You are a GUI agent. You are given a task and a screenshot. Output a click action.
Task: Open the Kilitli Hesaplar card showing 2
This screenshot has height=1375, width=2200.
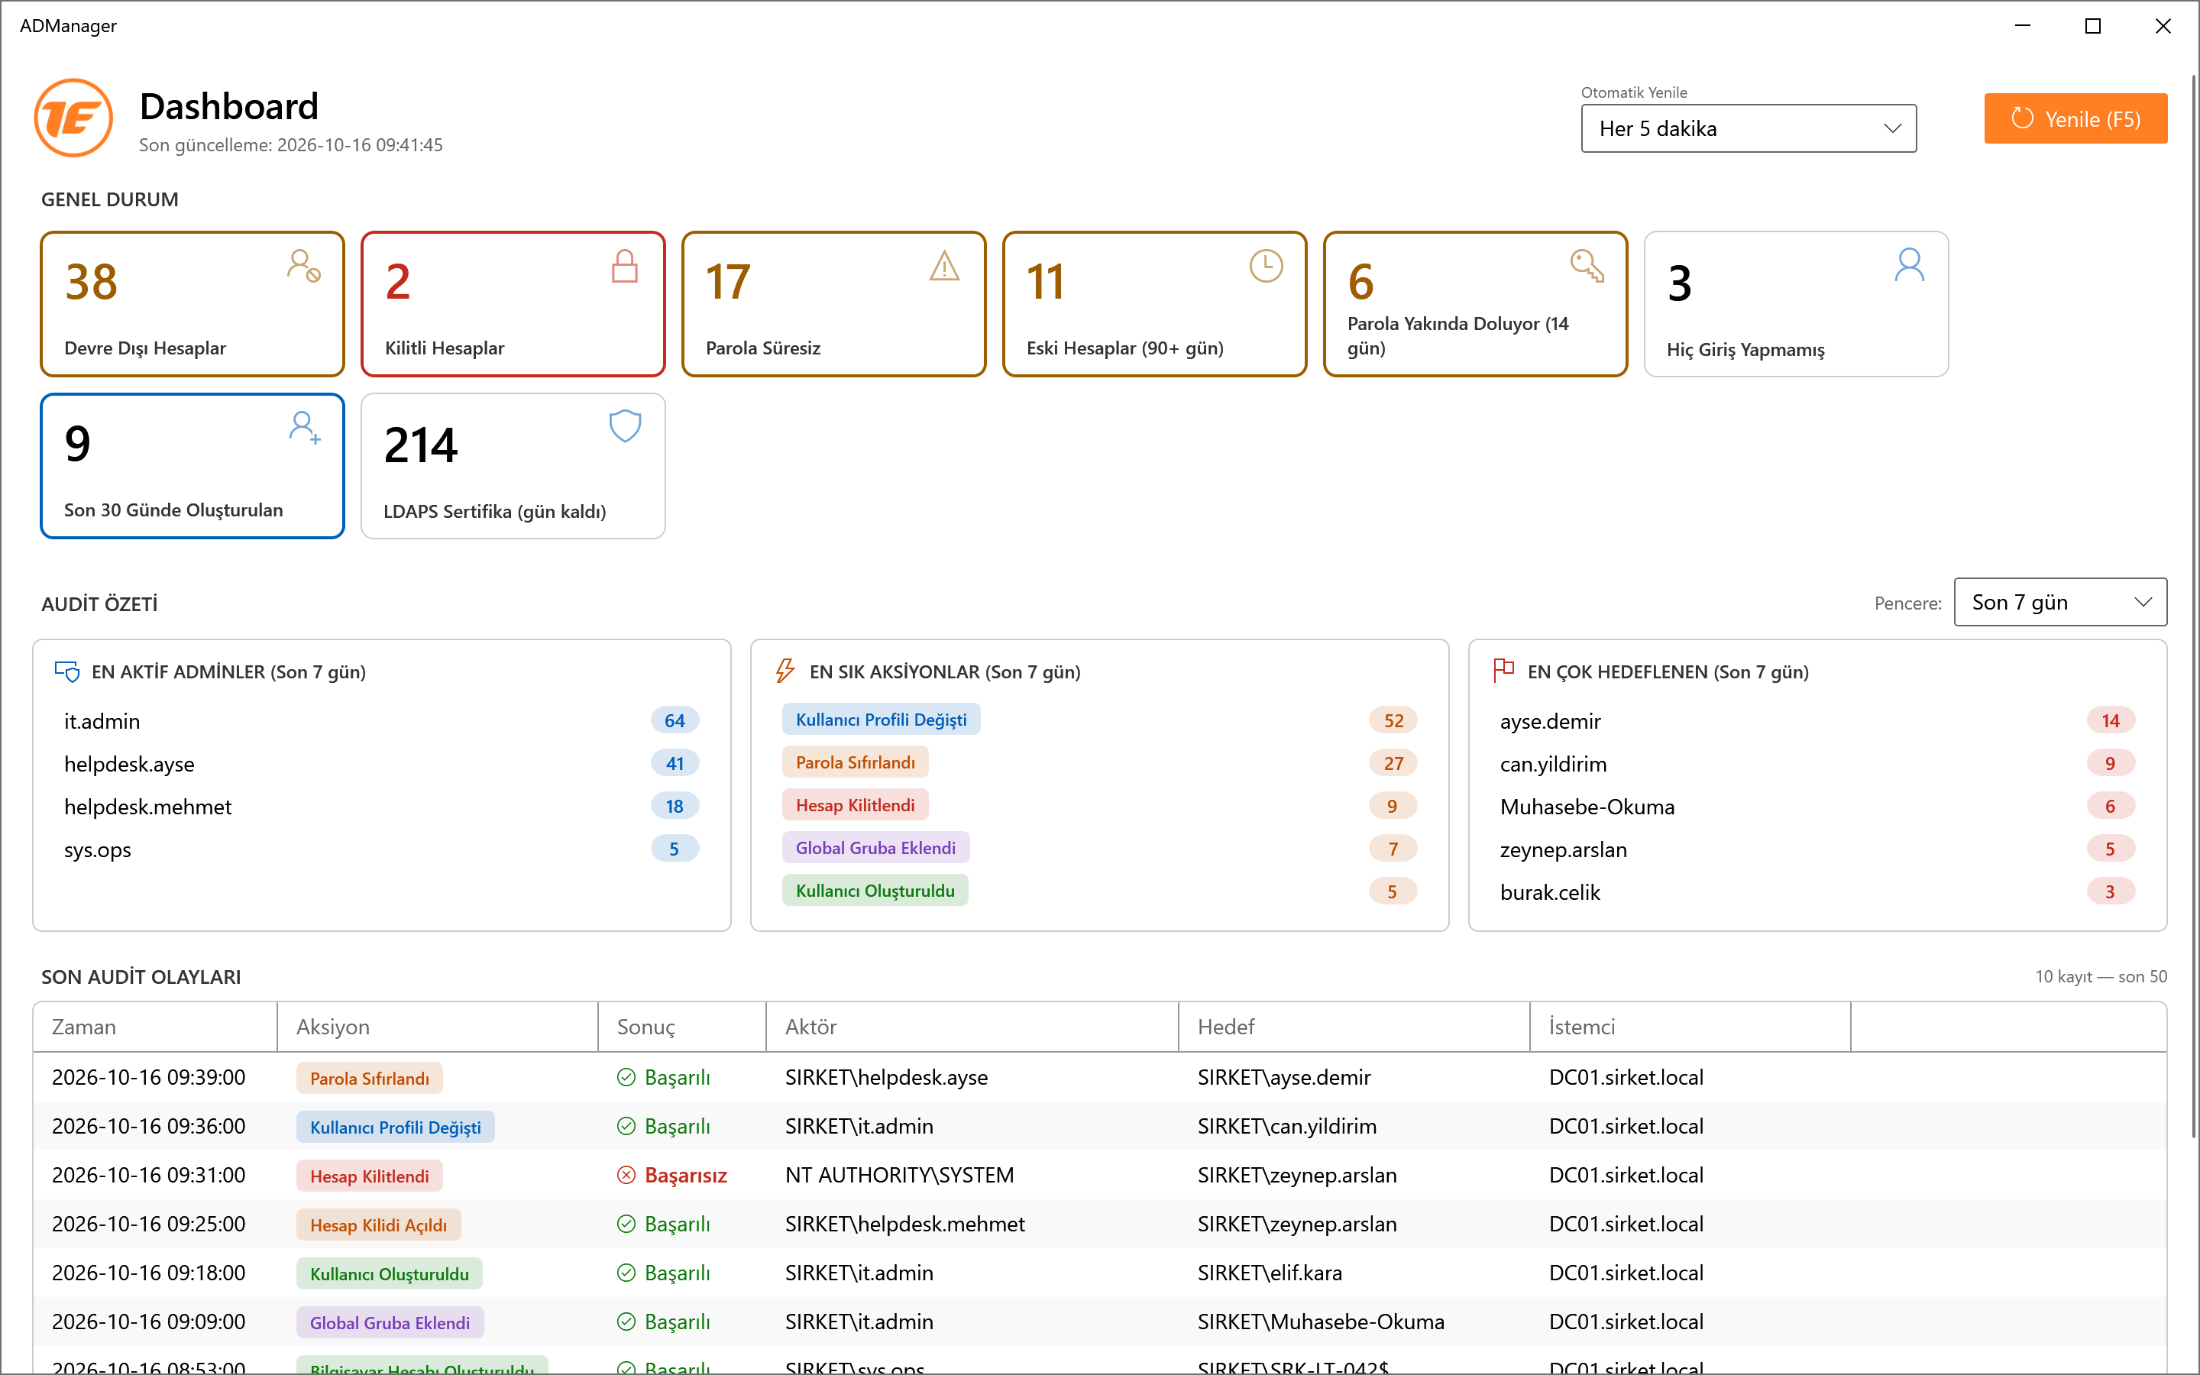pyautogui.click(x=513, y=304)
